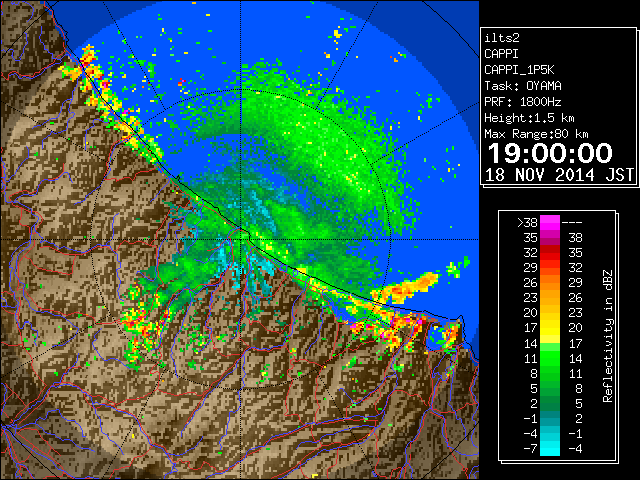Pick the dark teal band of color bar
The image size is (640, 480).
[x=550, y=418]
